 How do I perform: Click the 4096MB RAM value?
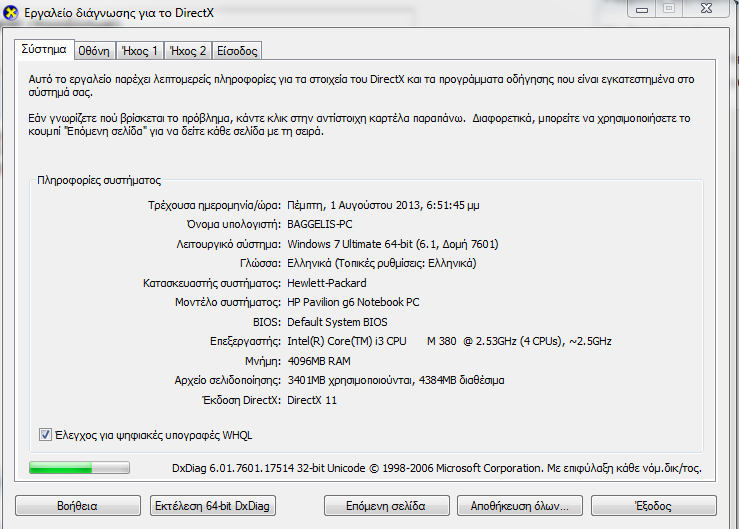(319, 361)
